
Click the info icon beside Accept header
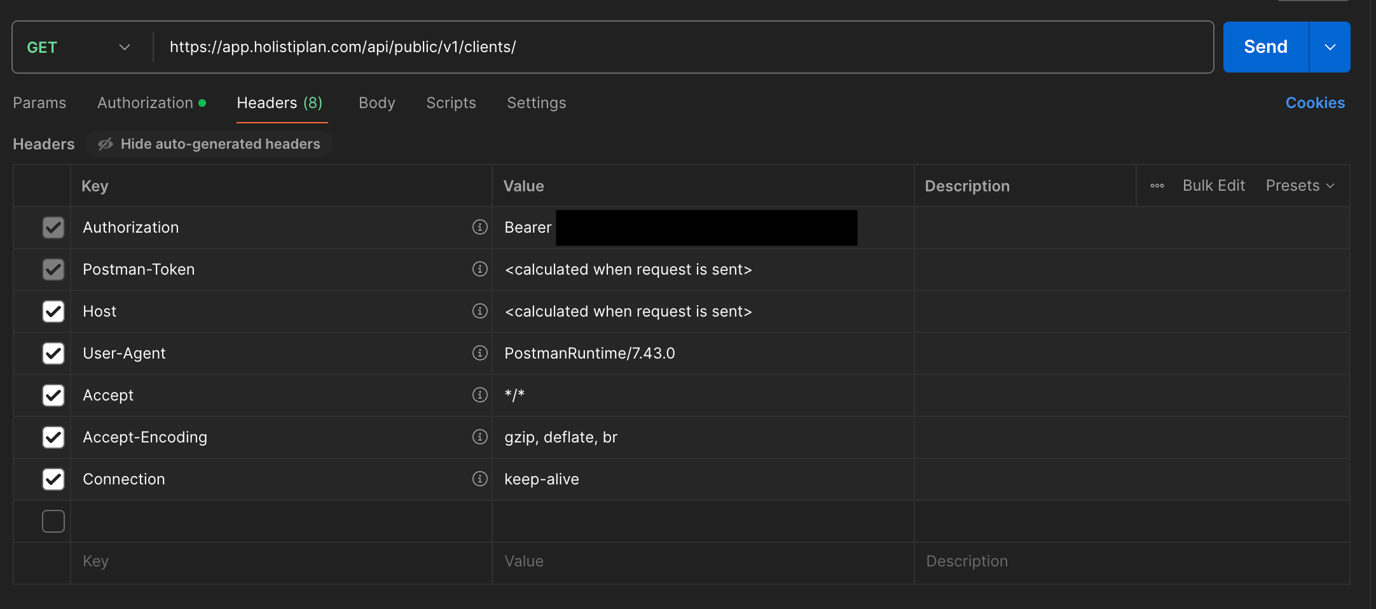(480, 395)
